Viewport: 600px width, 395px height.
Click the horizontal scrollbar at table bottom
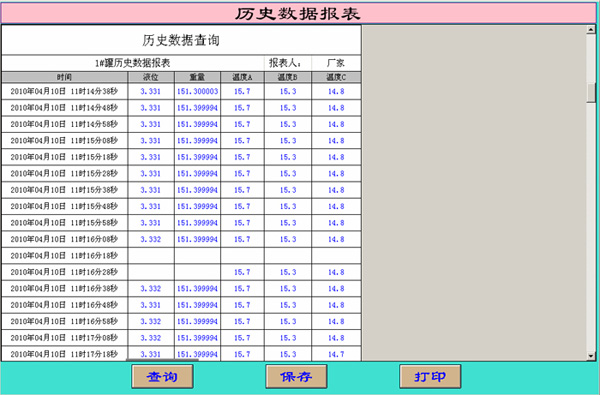(x=162, y=360)
